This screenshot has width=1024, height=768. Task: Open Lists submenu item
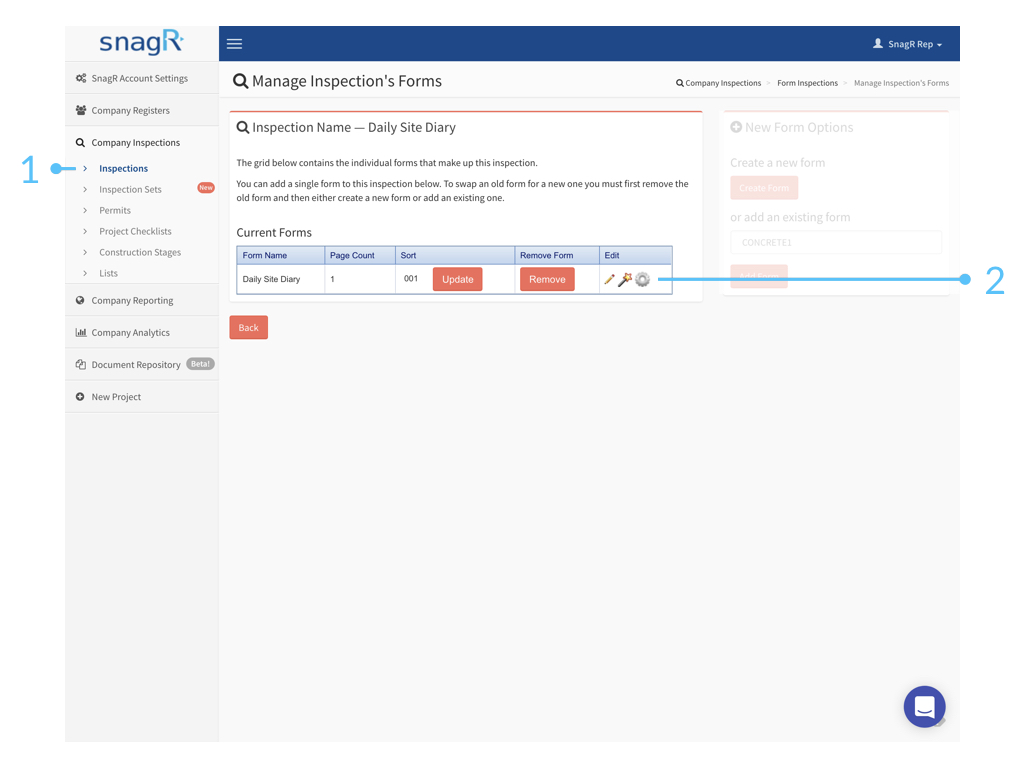[x=108, y=273]
